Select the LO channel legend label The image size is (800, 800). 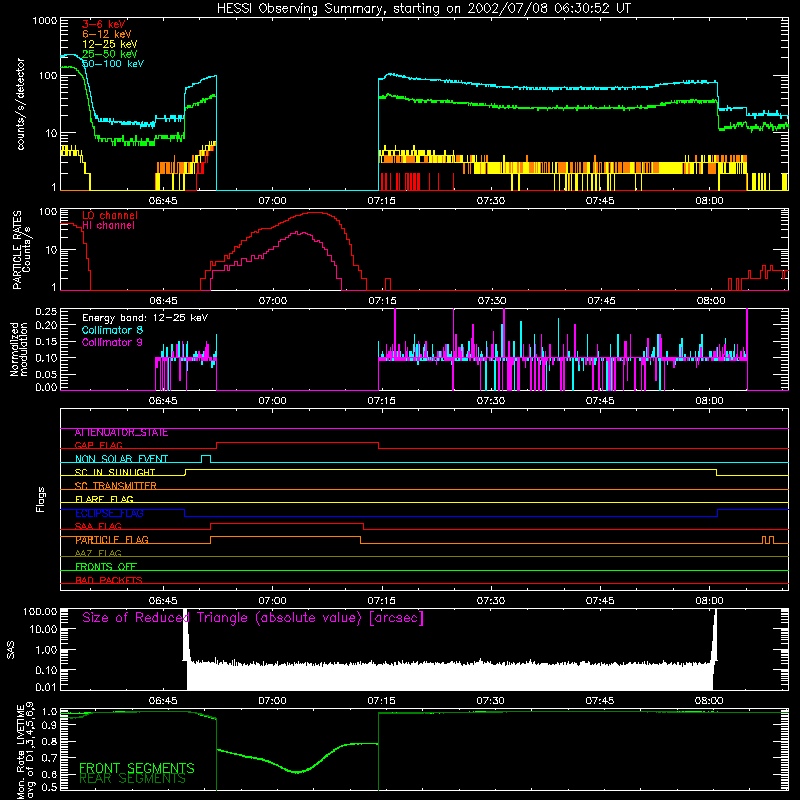(x=110, y=215)
